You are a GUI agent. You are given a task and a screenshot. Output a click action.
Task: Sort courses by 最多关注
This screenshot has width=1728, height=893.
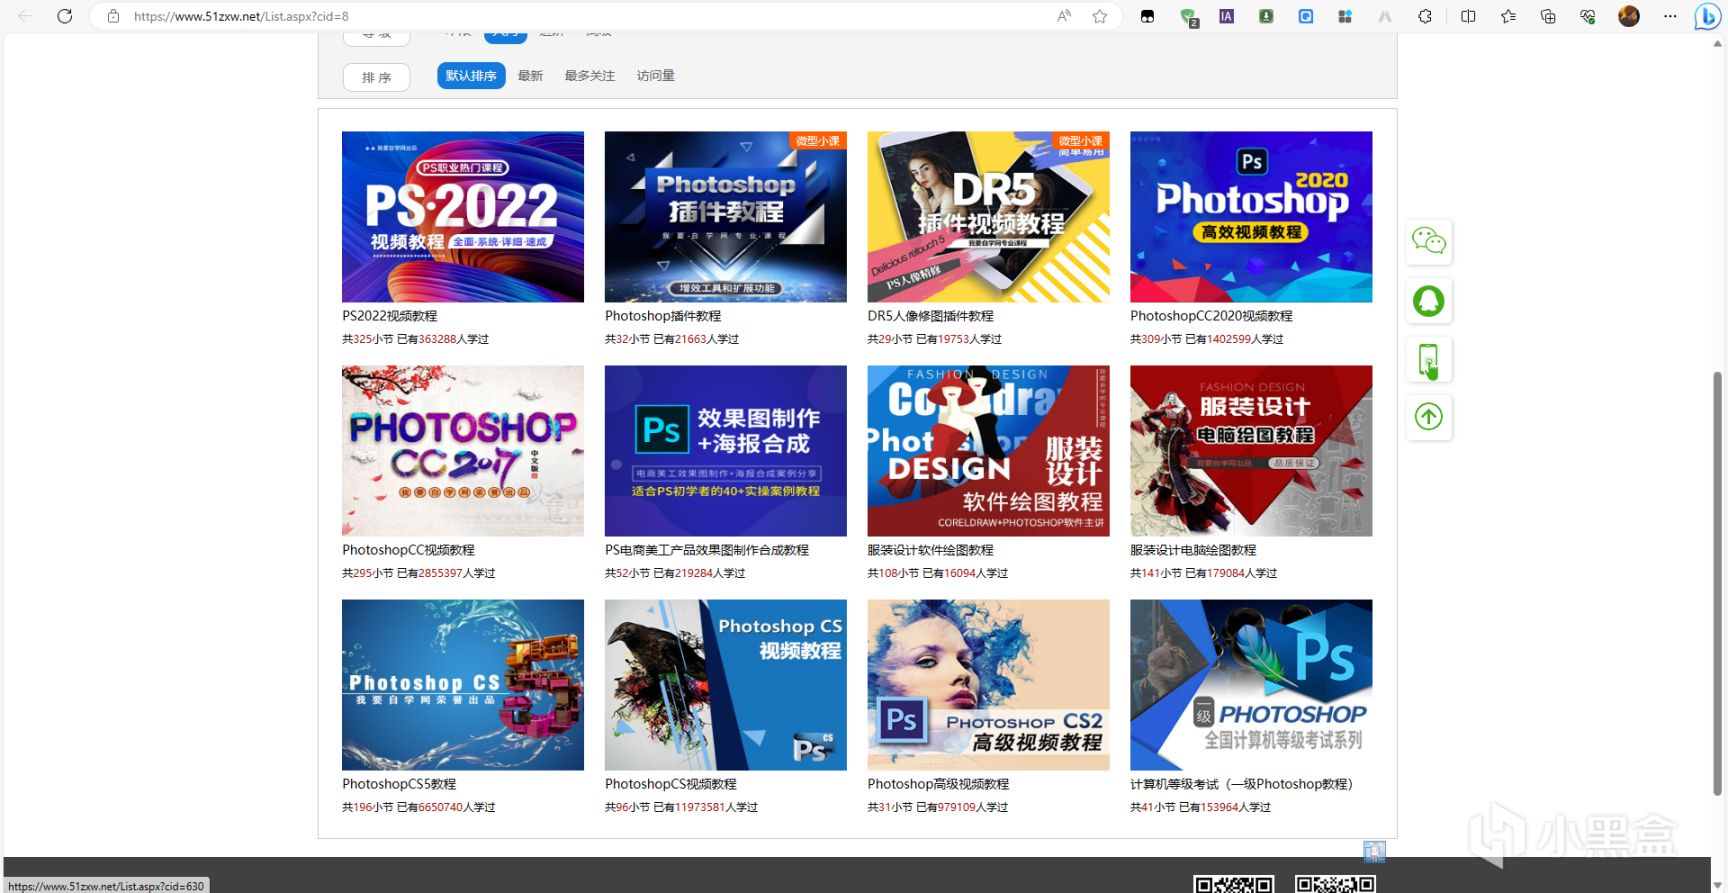click(x=589, y=76)
